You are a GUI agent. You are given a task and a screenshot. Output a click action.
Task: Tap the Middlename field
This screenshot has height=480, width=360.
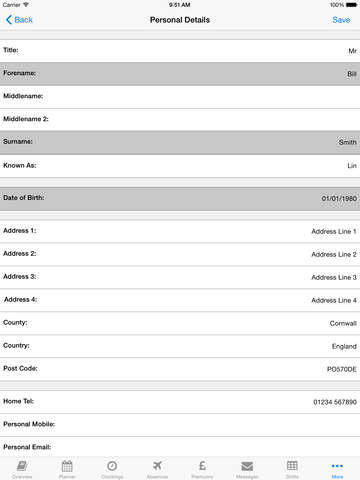[180, 97]
